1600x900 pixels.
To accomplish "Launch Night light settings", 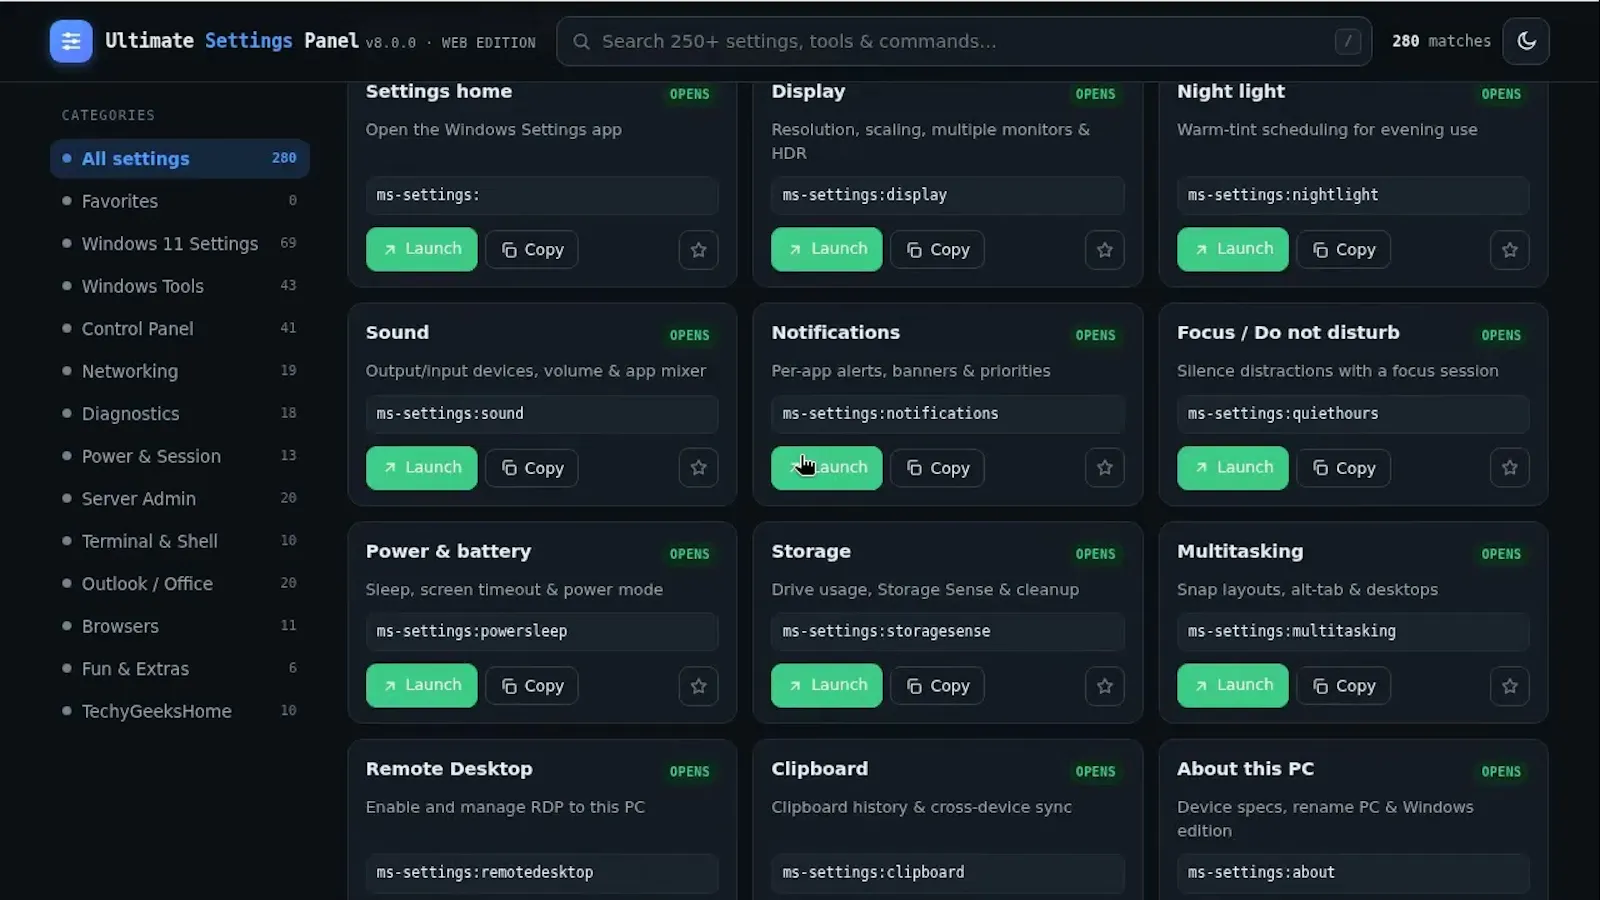I will point(1233,249).
